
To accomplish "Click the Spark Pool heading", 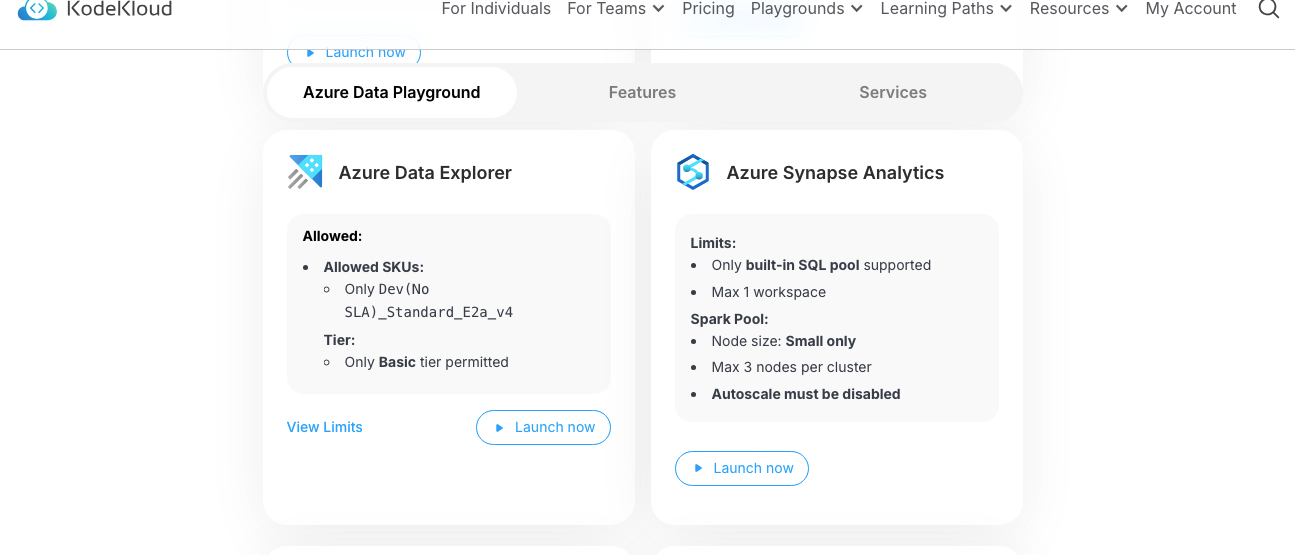I will tap(729, 319).
